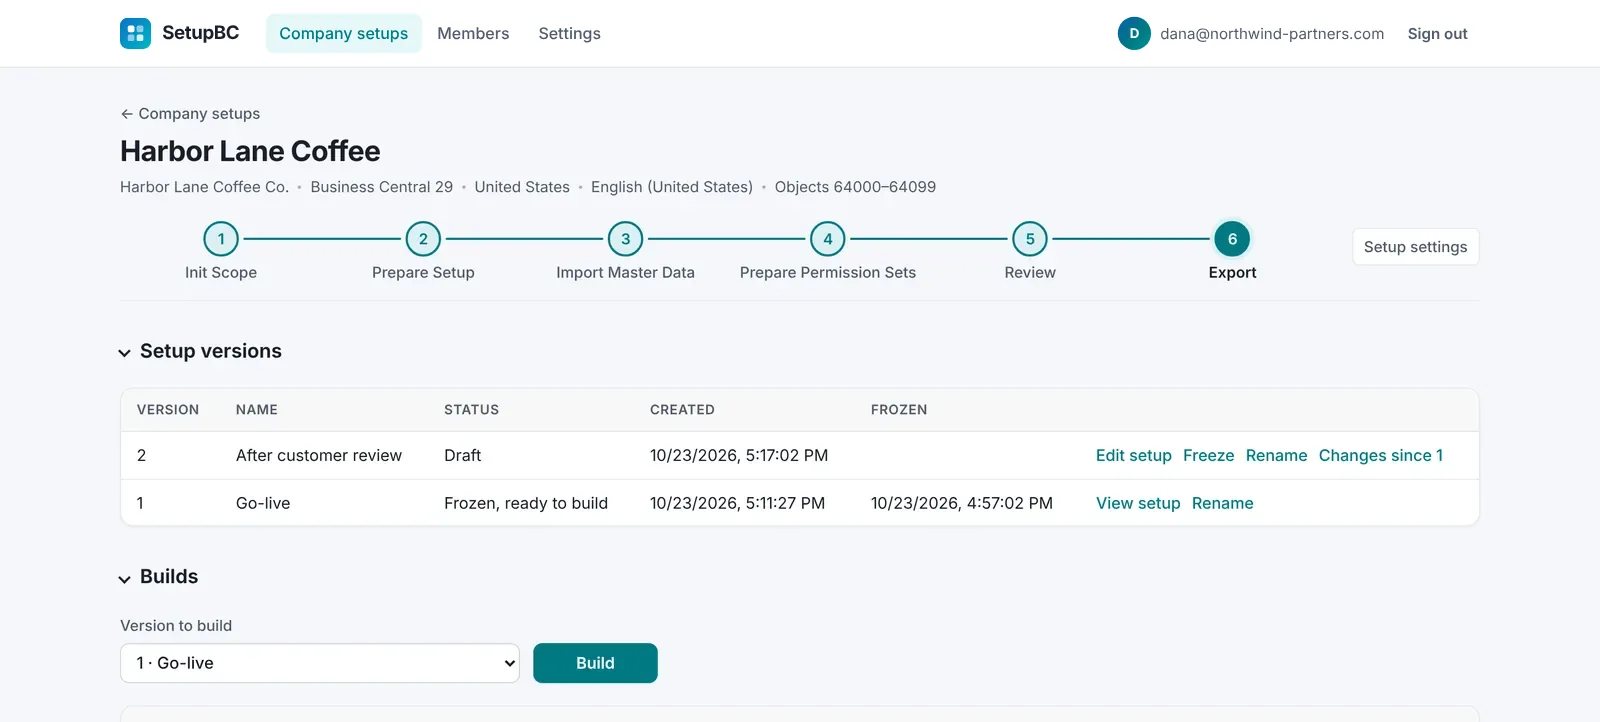This screenshot has width=1600, height=722.
Task: Open the Settings tab
Action: click(570, 33)
